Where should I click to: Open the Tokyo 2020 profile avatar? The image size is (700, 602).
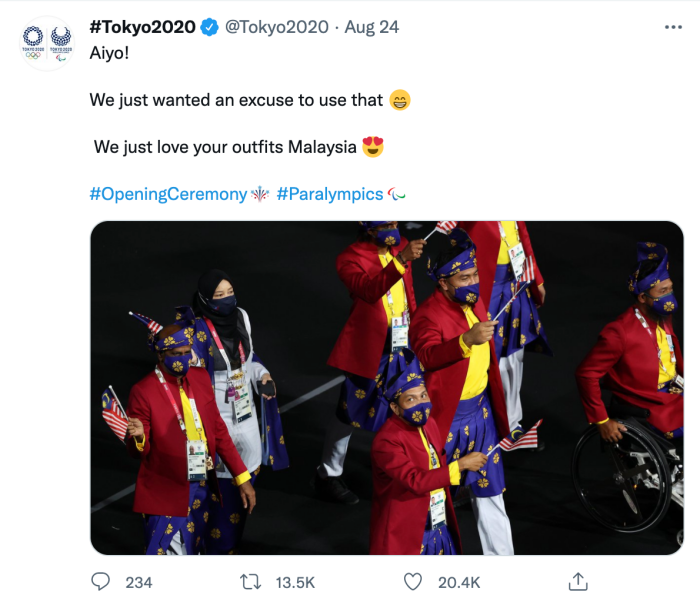point(47,43)
